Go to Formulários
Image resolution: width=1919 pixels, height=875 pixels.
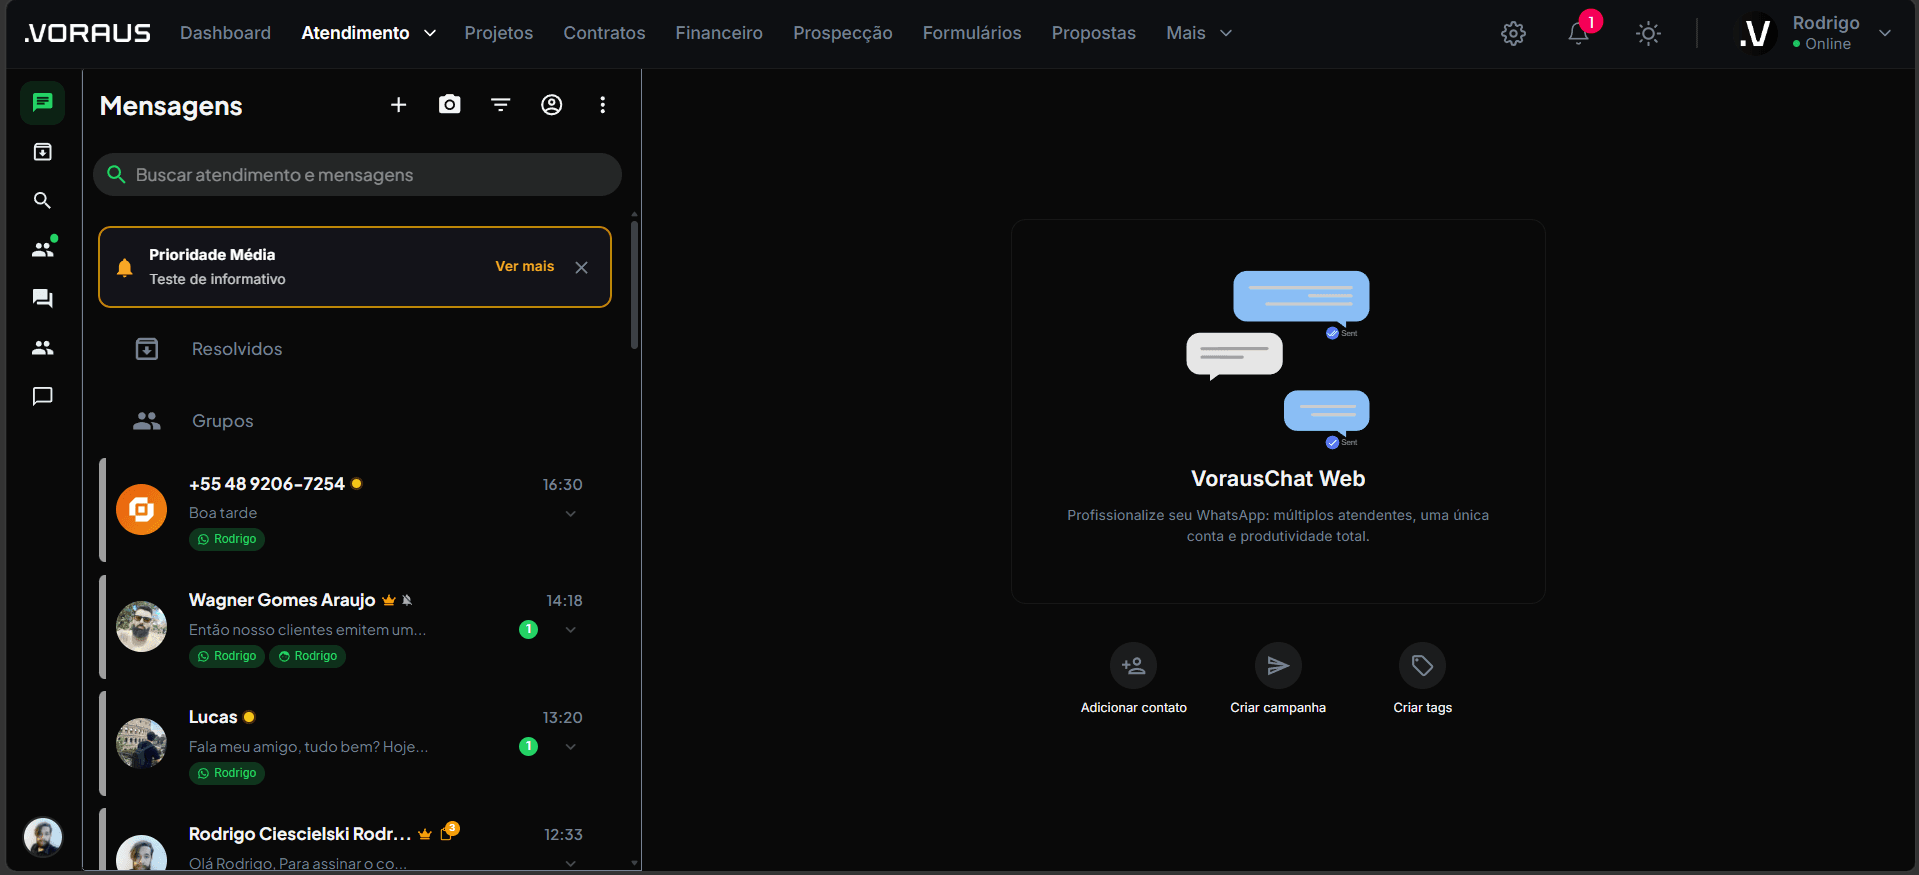[x=972, y=33]
